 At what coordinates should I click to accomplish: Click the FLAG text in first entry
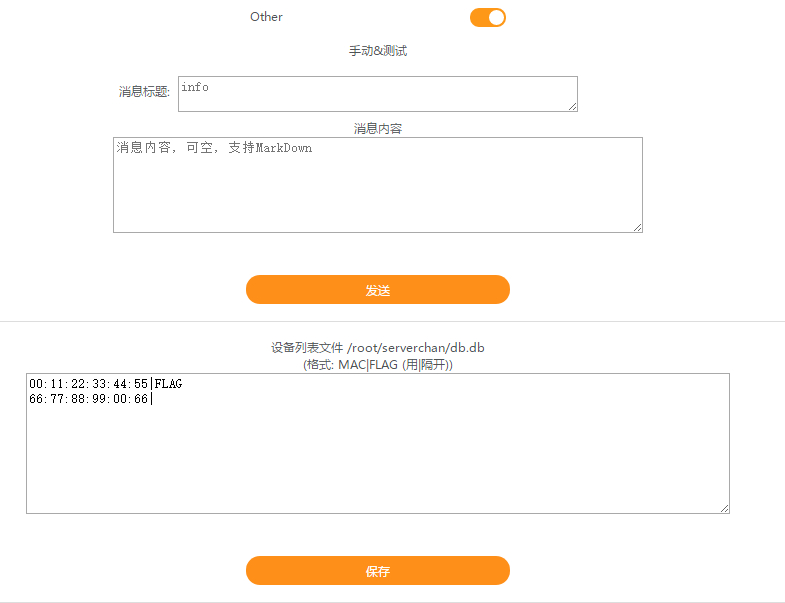click(x=169, y=384)
